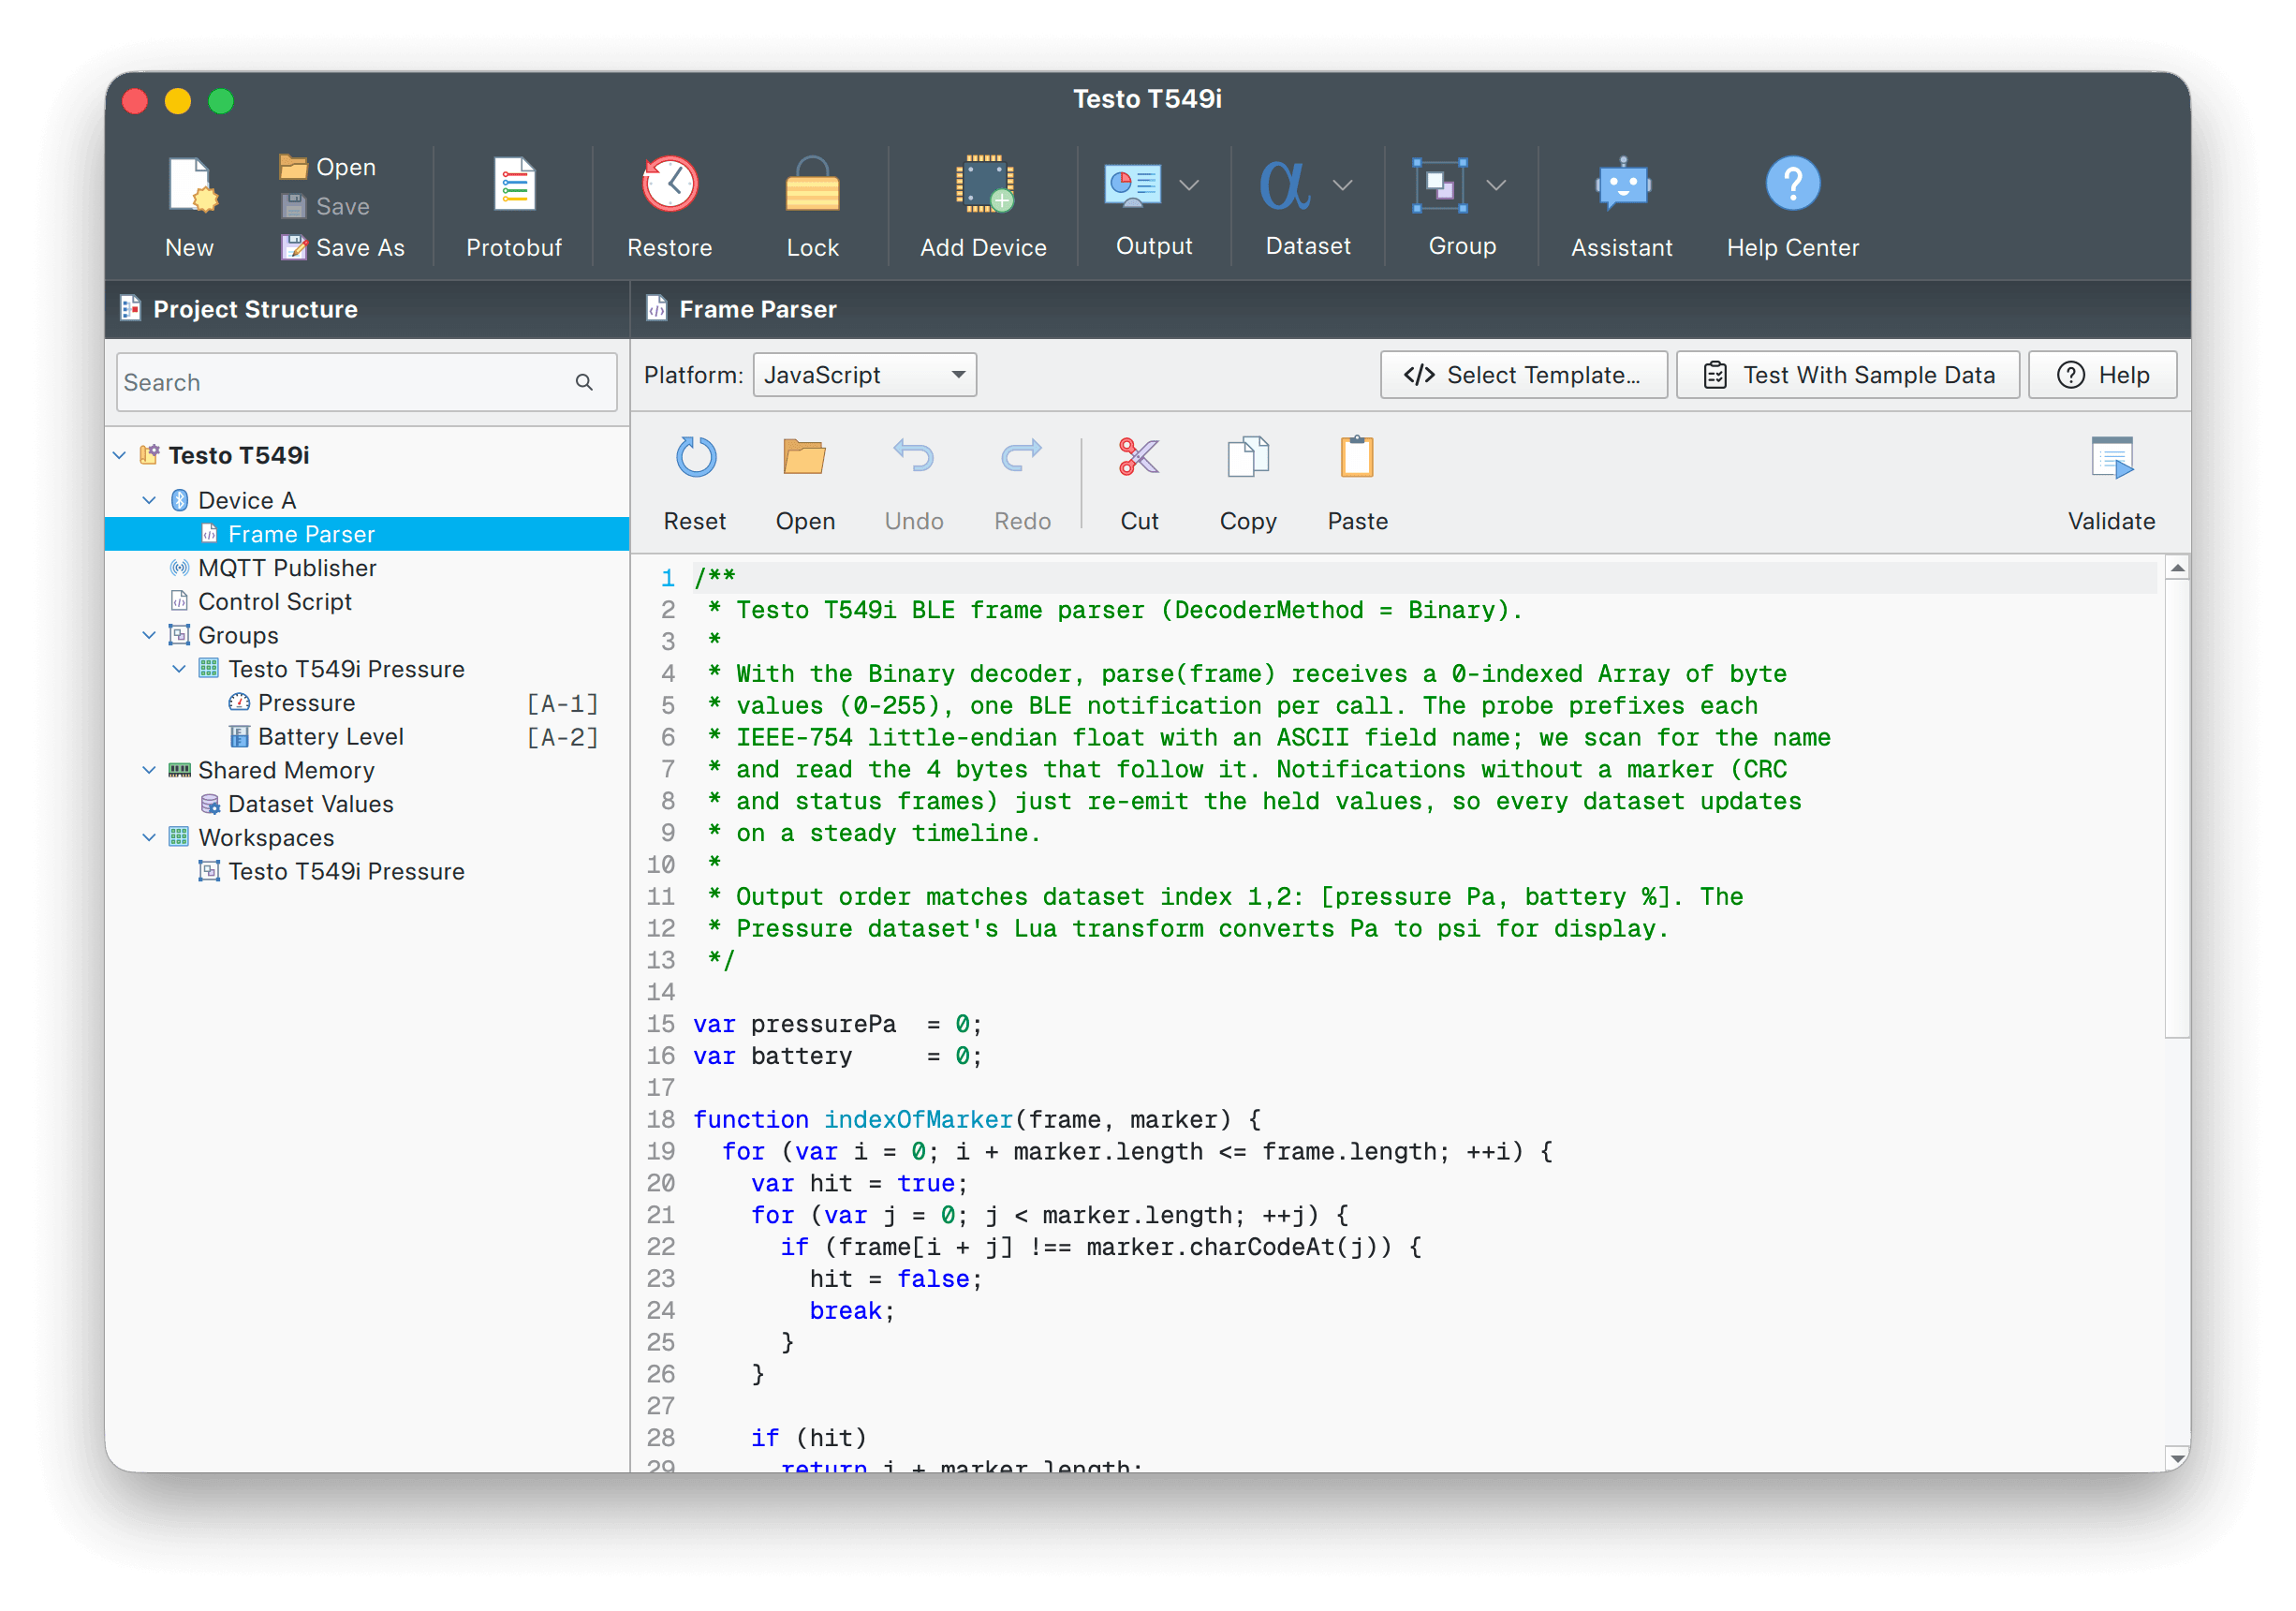Screen dimensions: 2296x1611
Task: Click Select Template button
Action: [1523, 375]
